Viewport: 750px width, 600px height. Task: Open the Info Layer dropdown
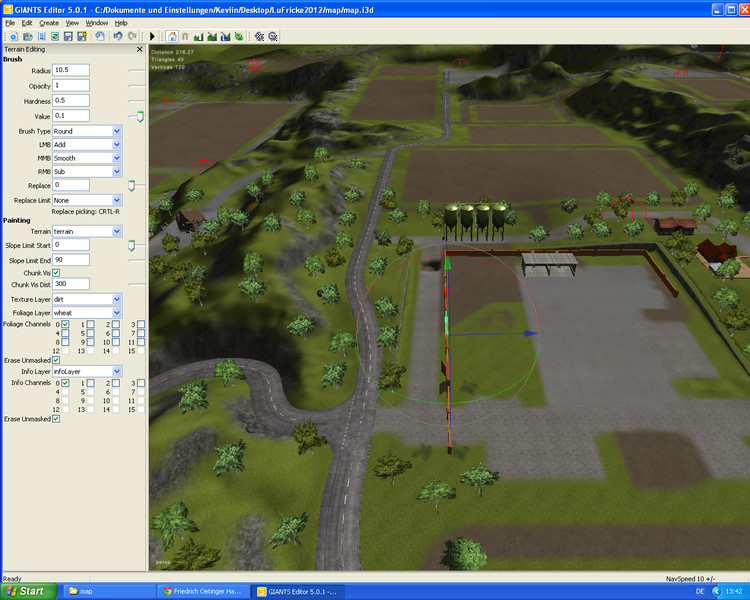pyautogui.click(x=87, y=371)
